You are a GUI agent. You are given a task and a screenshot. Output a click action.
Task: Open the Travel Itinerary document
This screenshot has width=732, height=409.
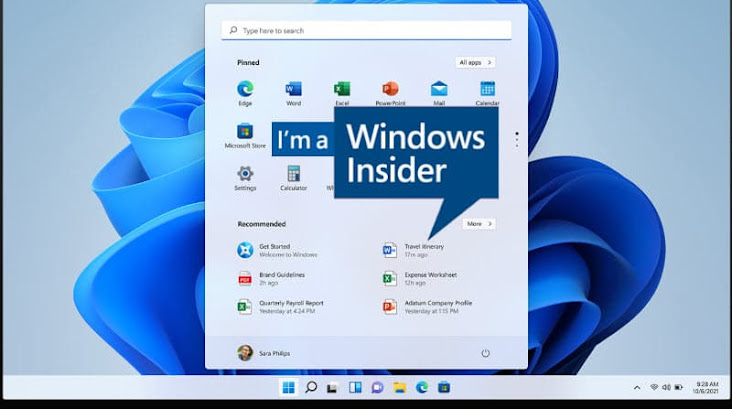pyautogui.click(x=414, y=250)
